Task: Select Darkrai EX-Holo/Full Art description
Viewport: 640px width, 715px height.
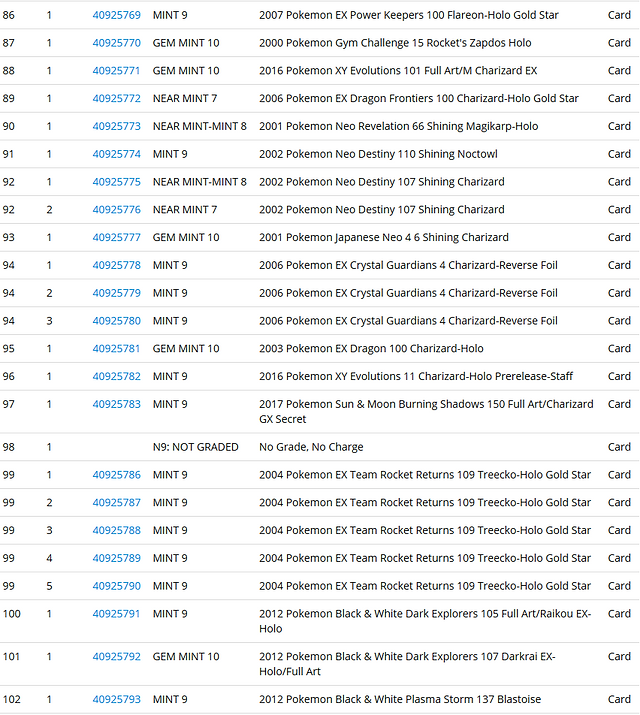Action: (x=407, y=664)
